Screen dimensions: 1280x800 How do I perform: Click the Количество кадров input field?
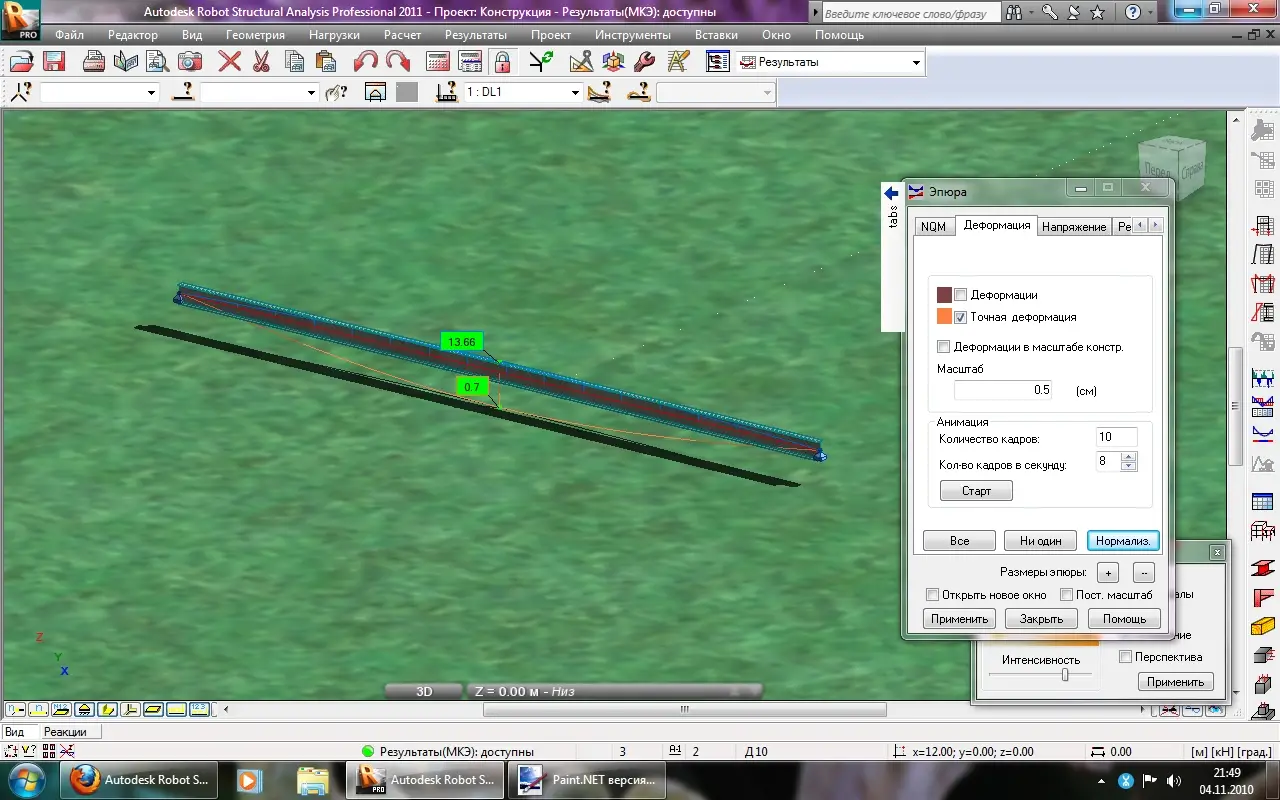pyautogui.click(x=1117, y=437)
